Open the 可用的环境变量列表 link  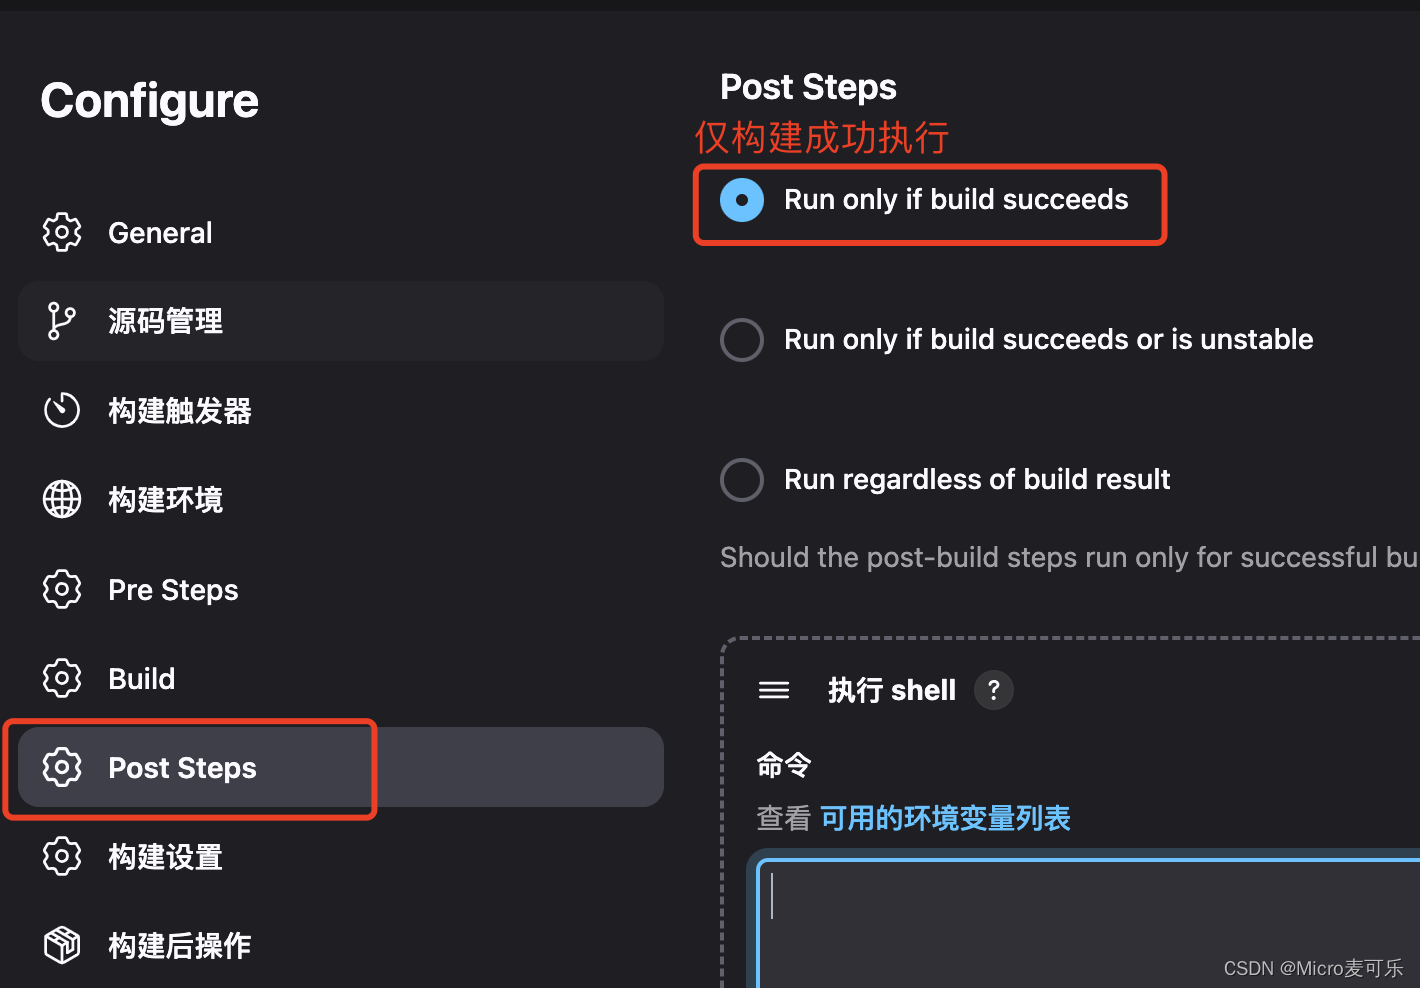(x=945, y=818)
